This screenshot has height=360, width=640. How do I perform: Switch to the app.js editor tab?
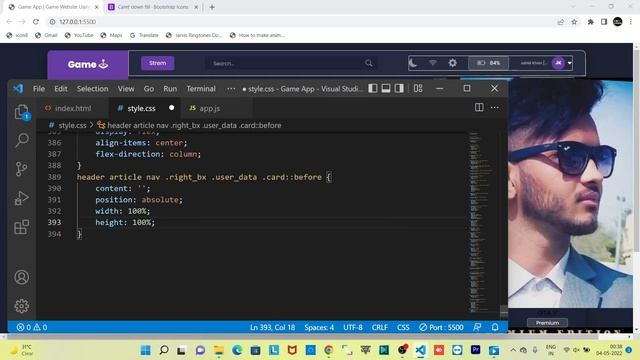coord(209,108)
